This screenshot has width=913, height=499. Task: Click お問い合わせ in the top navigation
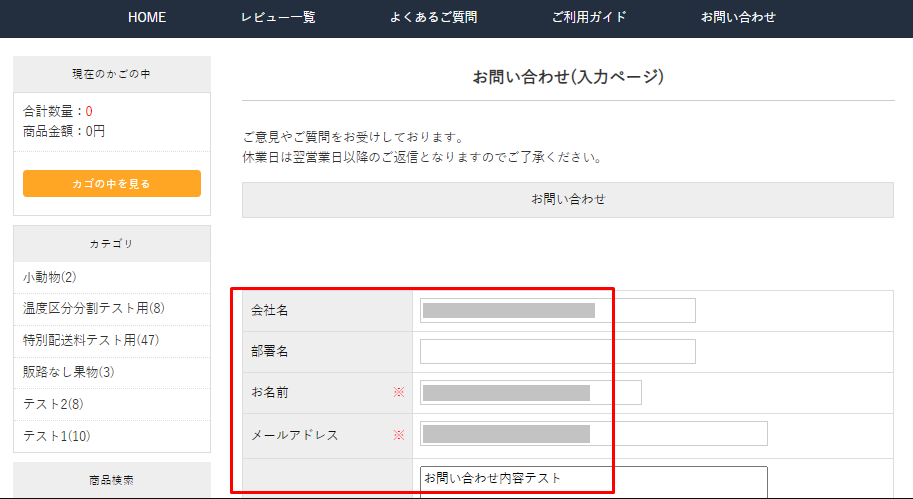point(738,17)
